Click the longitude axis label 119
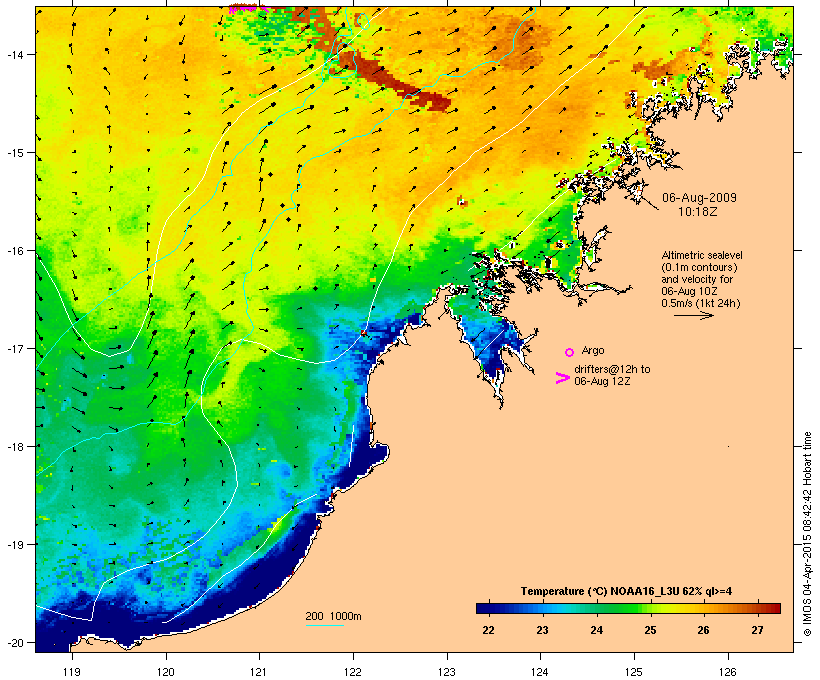This screenshot has width=820, height=680. click(x=72, y=672)
